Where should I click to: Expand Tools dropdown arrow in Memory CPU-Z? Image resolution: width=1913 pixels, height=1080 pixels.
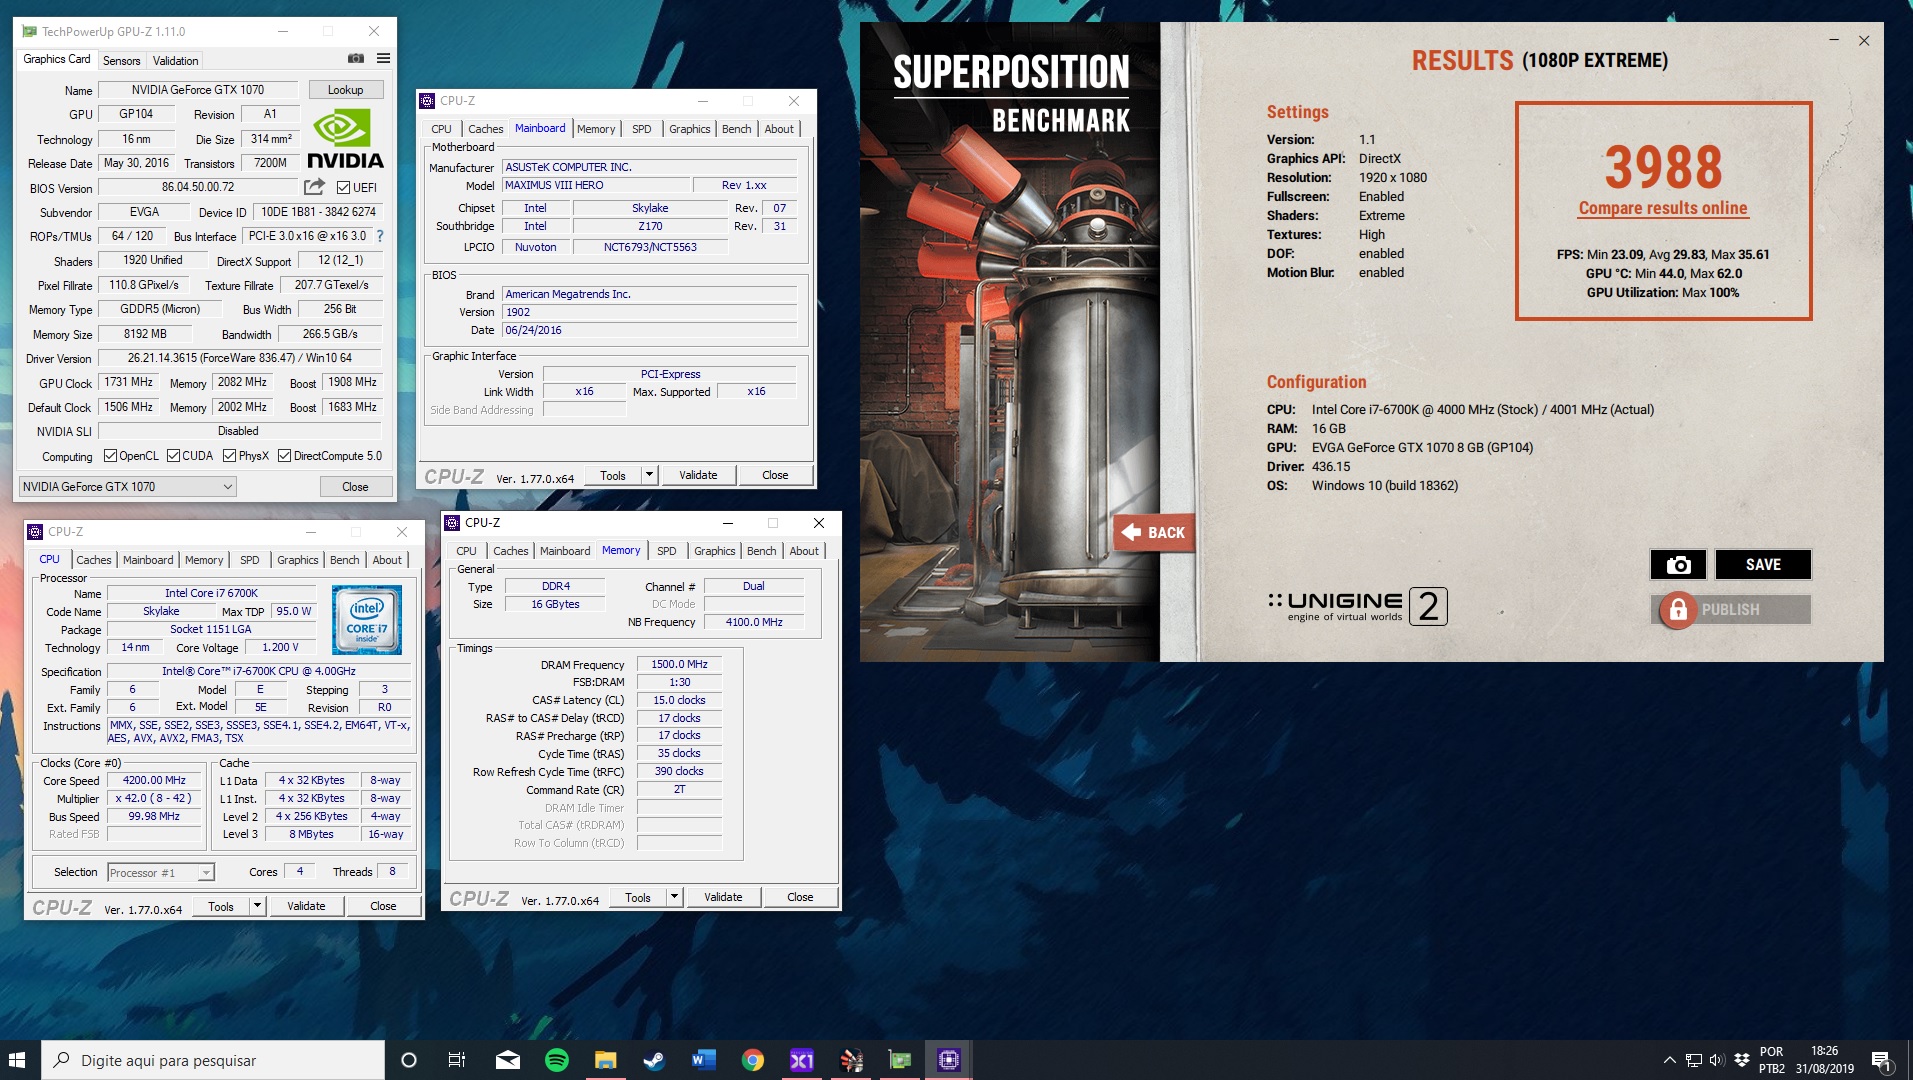pos(674,897)
